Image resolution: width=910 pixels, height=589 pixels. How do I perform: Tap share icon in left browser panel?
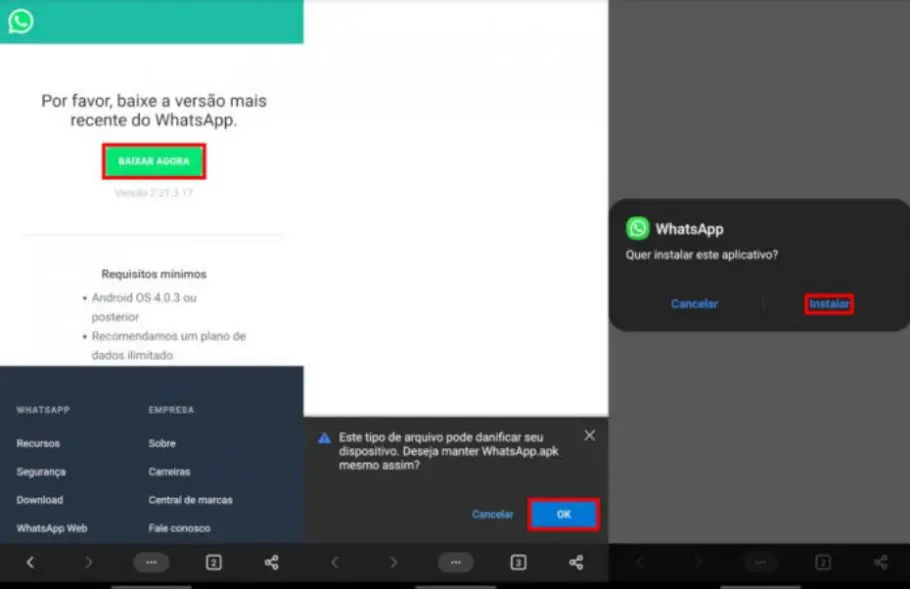pyautogui.click(x=272, y=562)
